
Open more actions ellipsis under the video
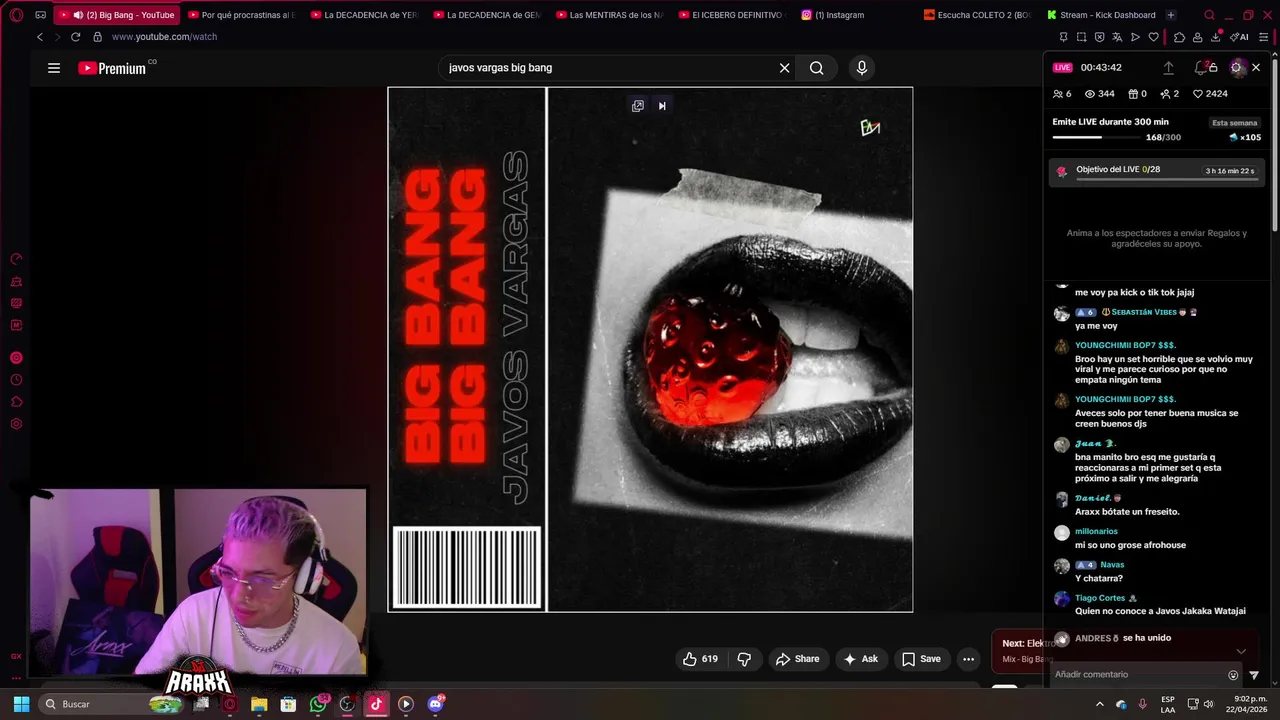pyautogui.click(x=968, y=659)
